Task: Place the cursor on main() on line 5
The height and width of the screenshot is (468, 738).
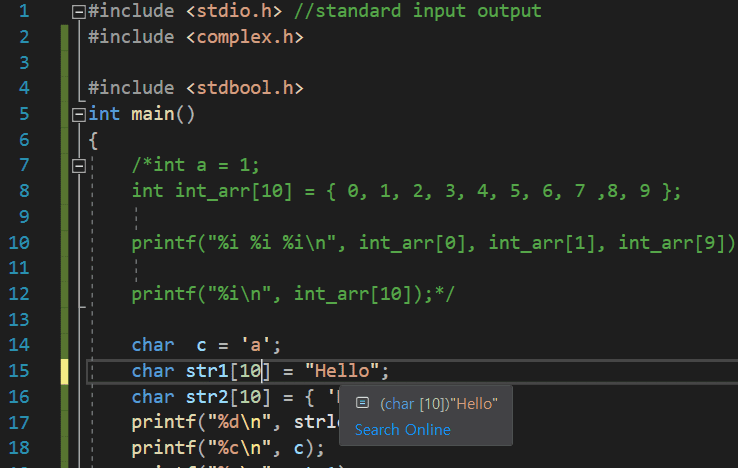Action: click(163, 114)
